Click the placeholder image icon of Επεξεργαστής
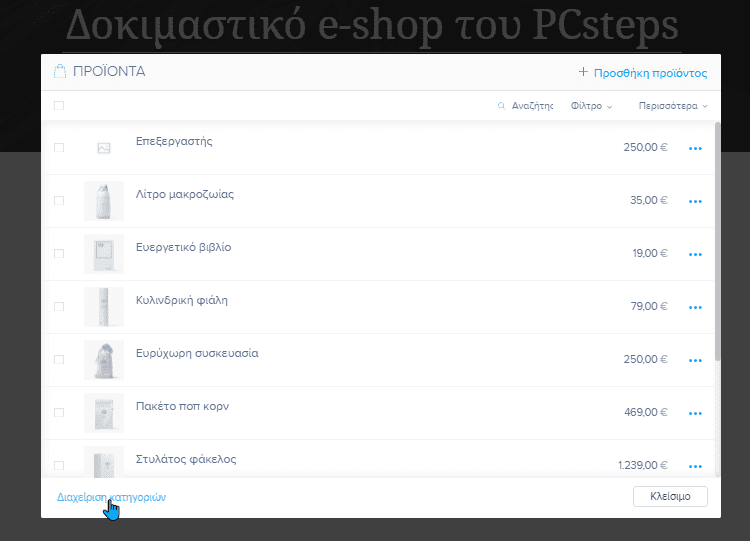The height and width of the screenshot is (541, 750). pyautogui.click(x=104, y=148)
